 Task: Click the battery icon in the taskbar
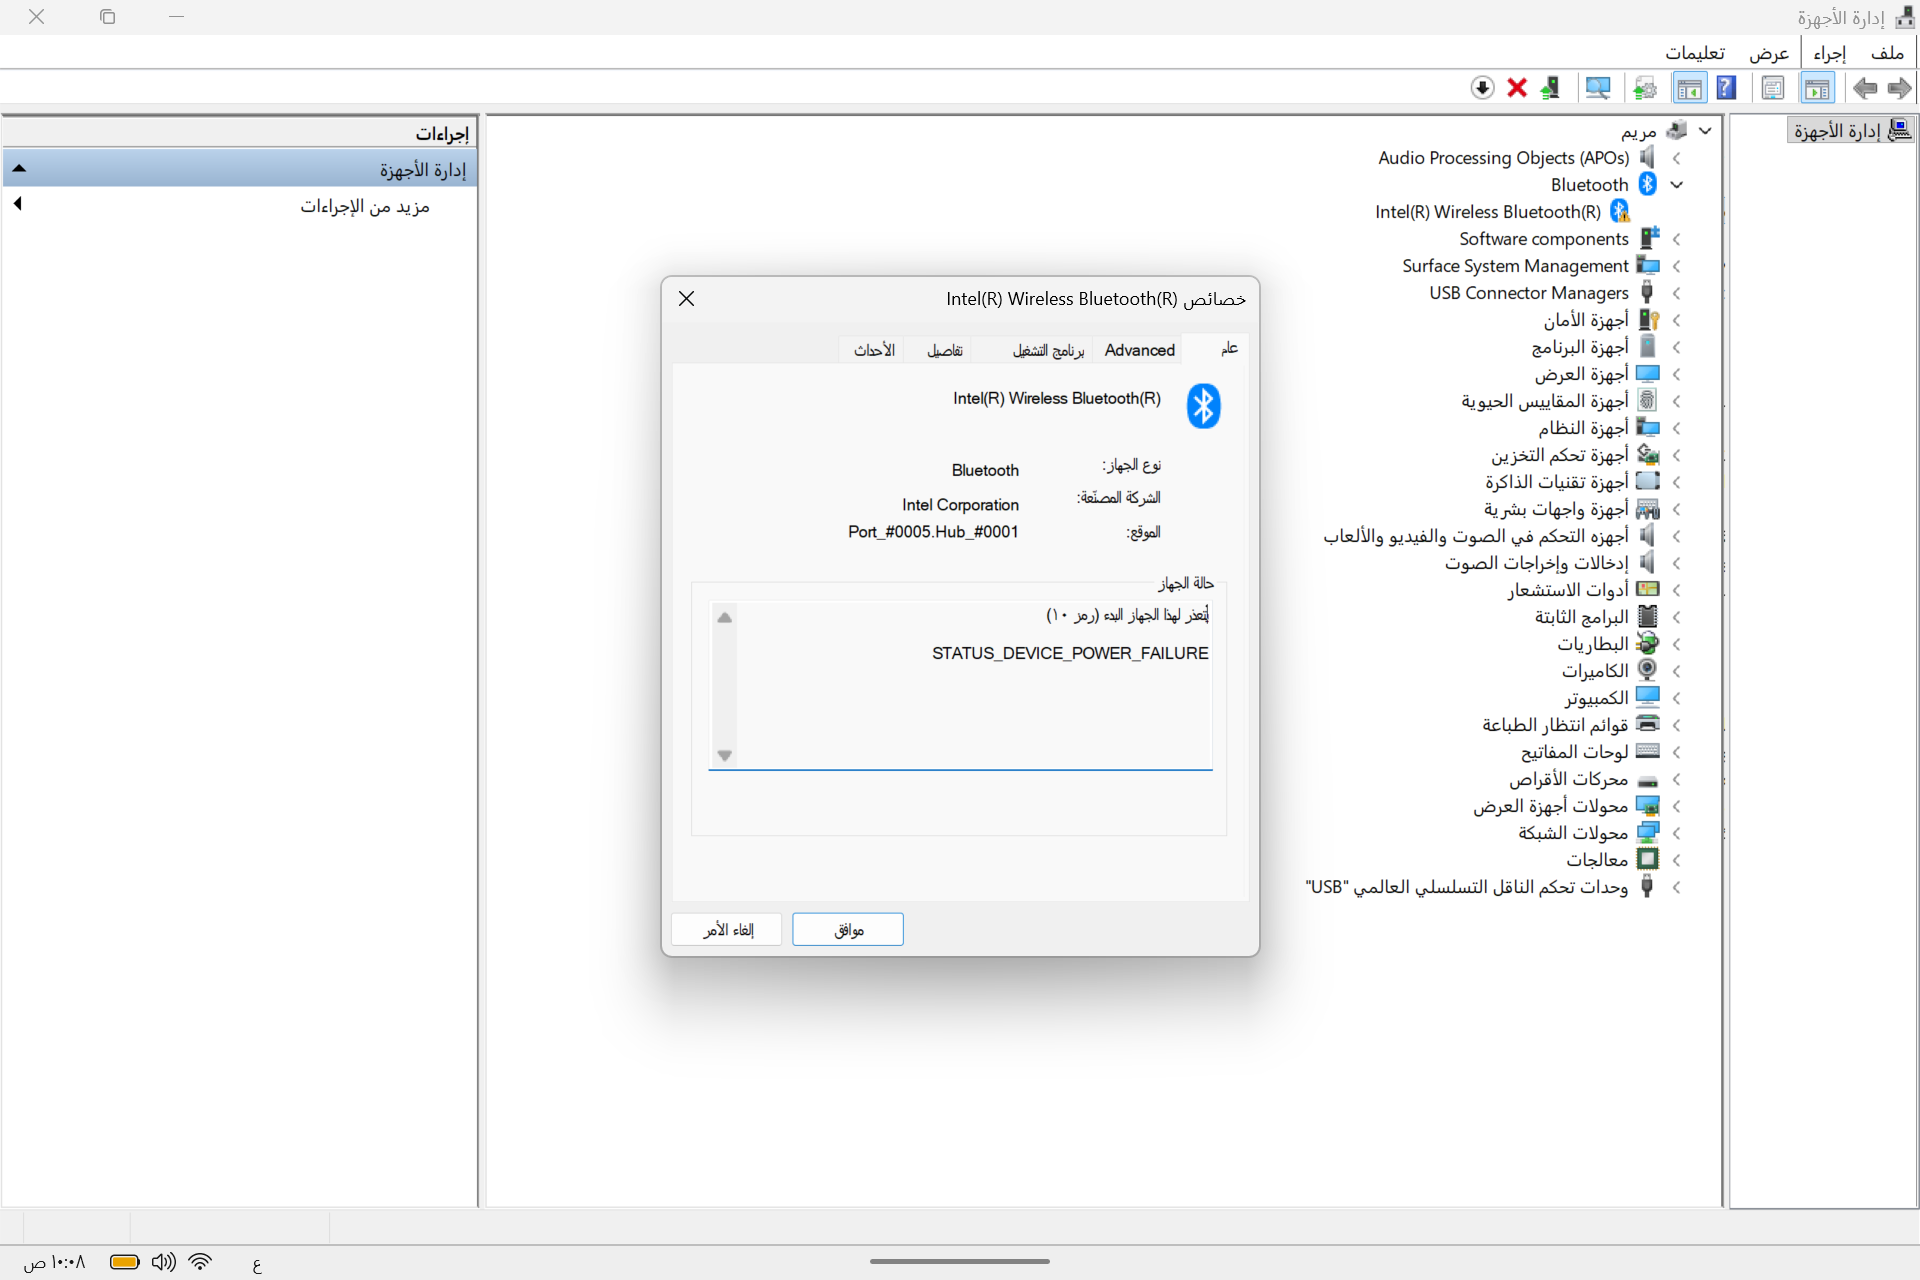pyautogui.click(x=124, y=1262)
